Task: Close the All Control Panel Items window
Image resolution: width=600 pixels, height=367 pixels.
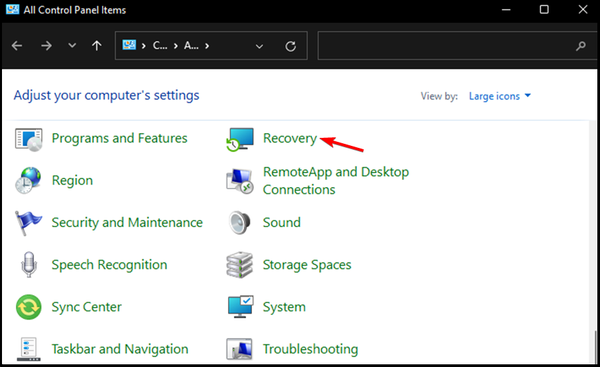Action: click(x=583, y=10)
